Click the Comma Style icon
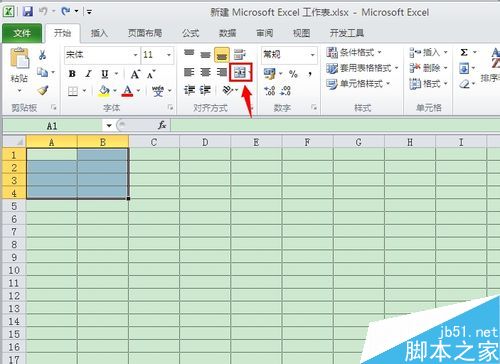The image size is (500, 364). click(x=310, y=74)
